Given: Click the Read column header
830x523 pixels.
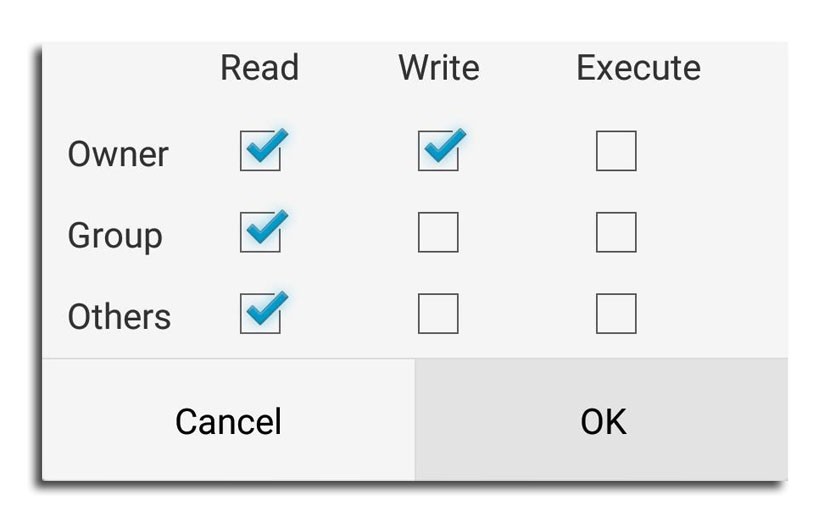Looking at the screenshot, I should [x=259, y=68].
